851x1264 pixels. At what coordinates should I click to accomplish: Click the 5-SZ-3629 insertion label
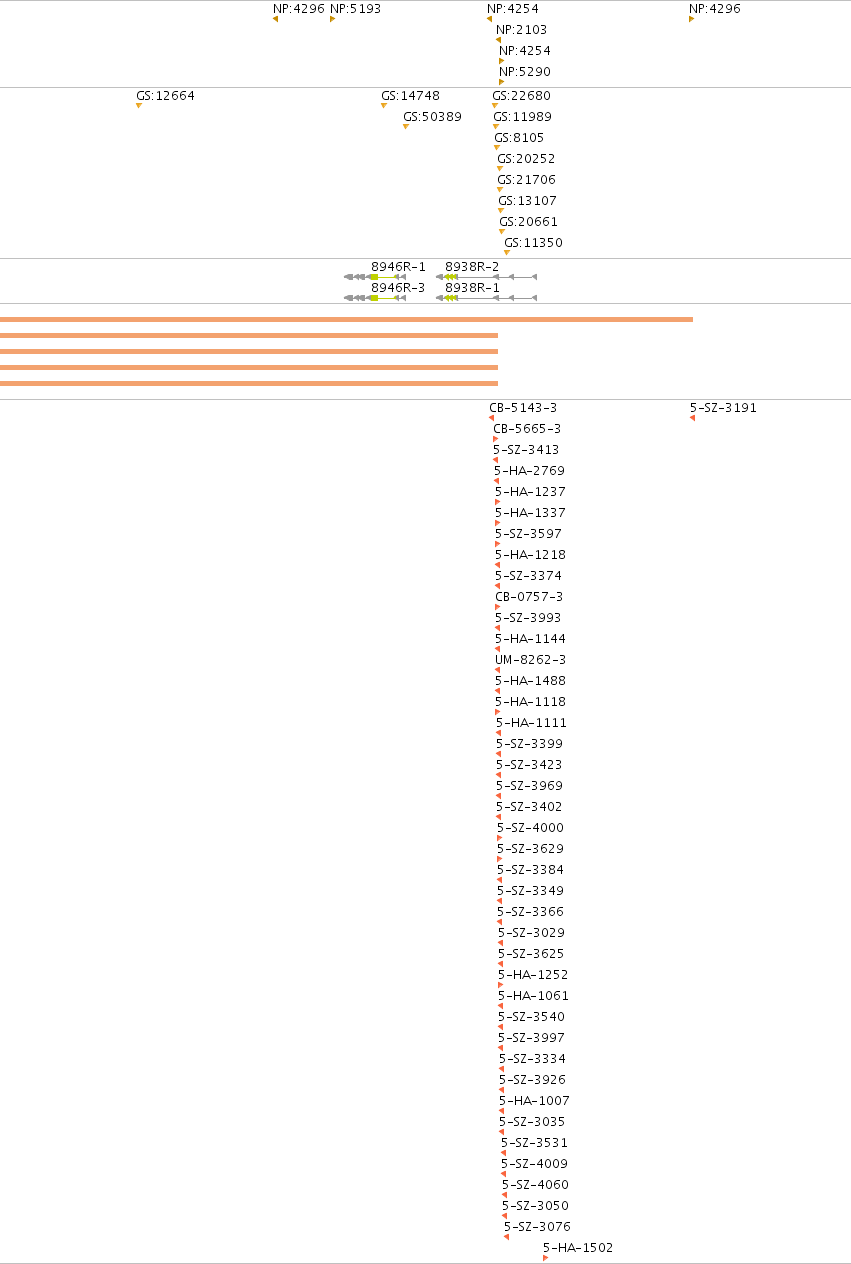pos(530,849)
